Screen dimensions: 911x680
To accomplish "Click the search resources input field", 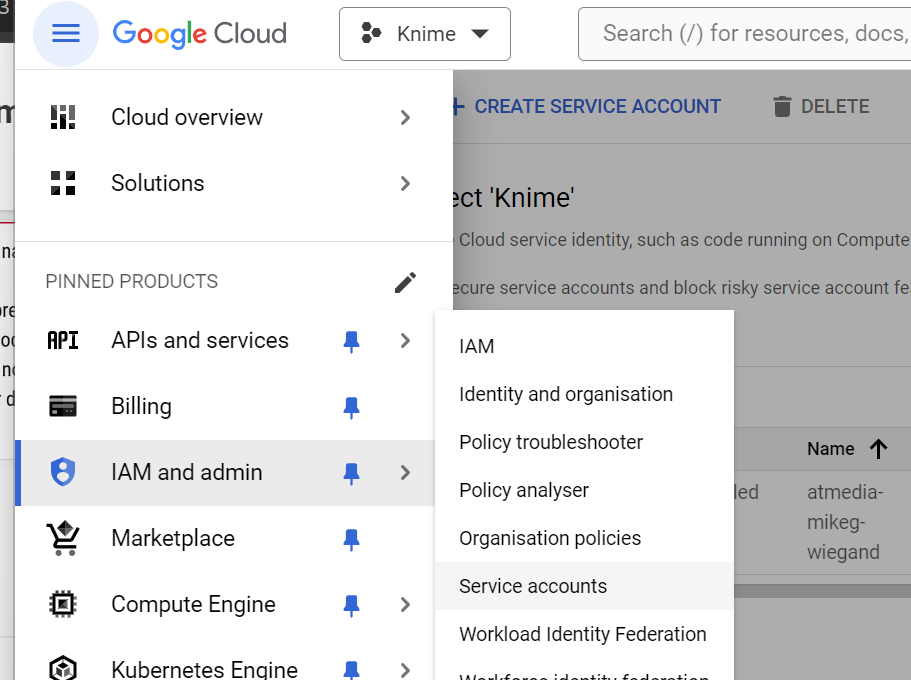I will tap(745, 34).
